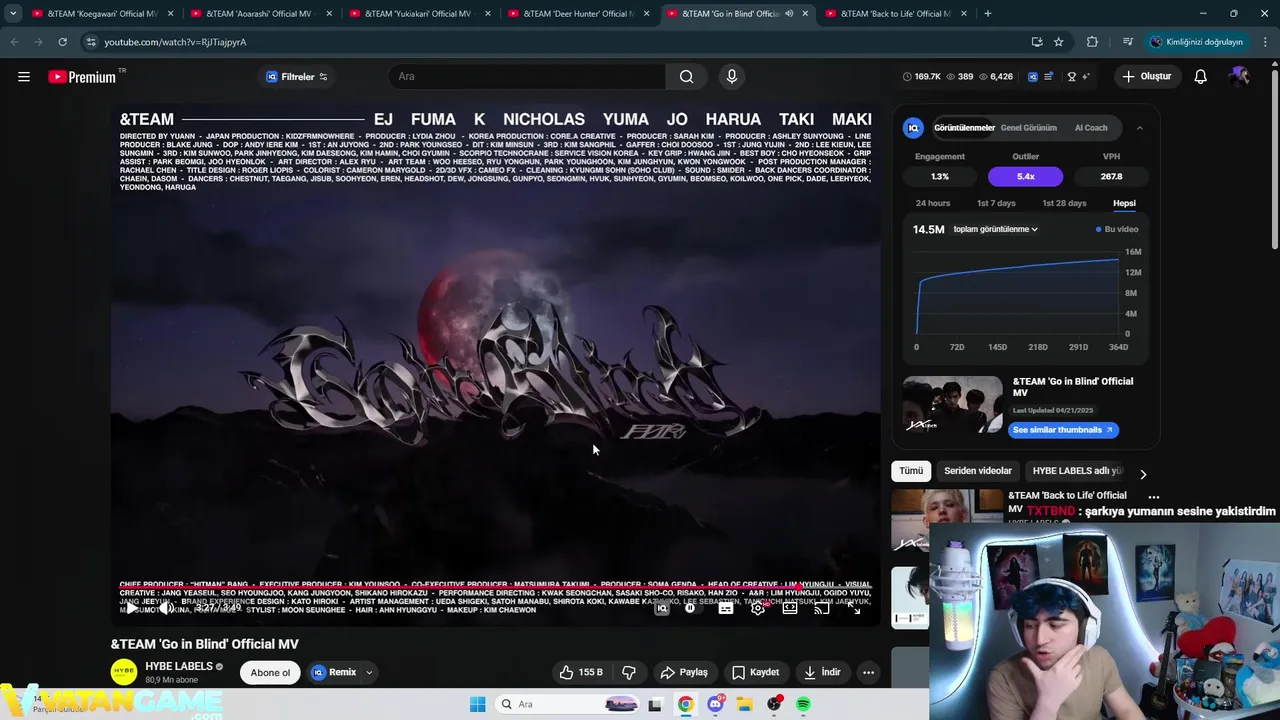Open Discord from the taskbar
Screen dimensions: 1280x720
point(715,704)
